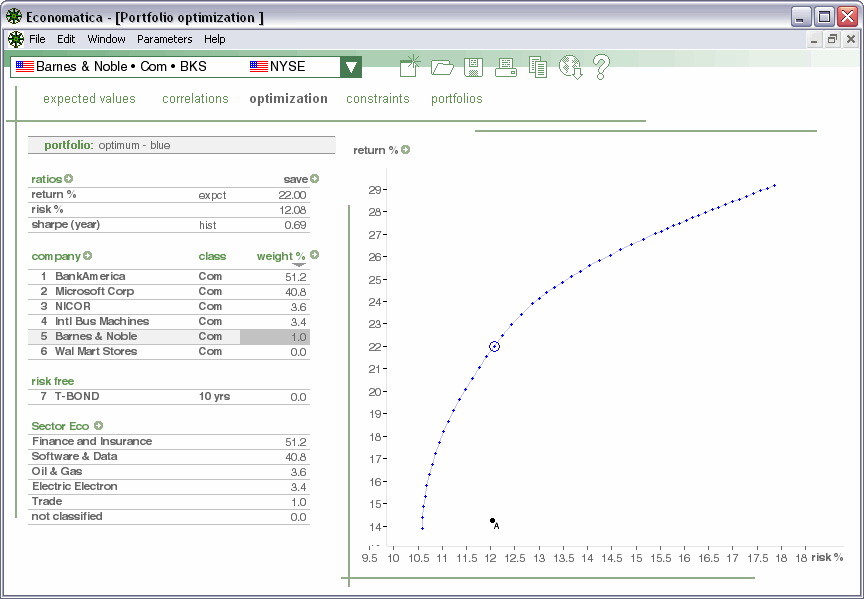
Task: Select the Barnes & Noble weight cell
Action: coord(275,337)
